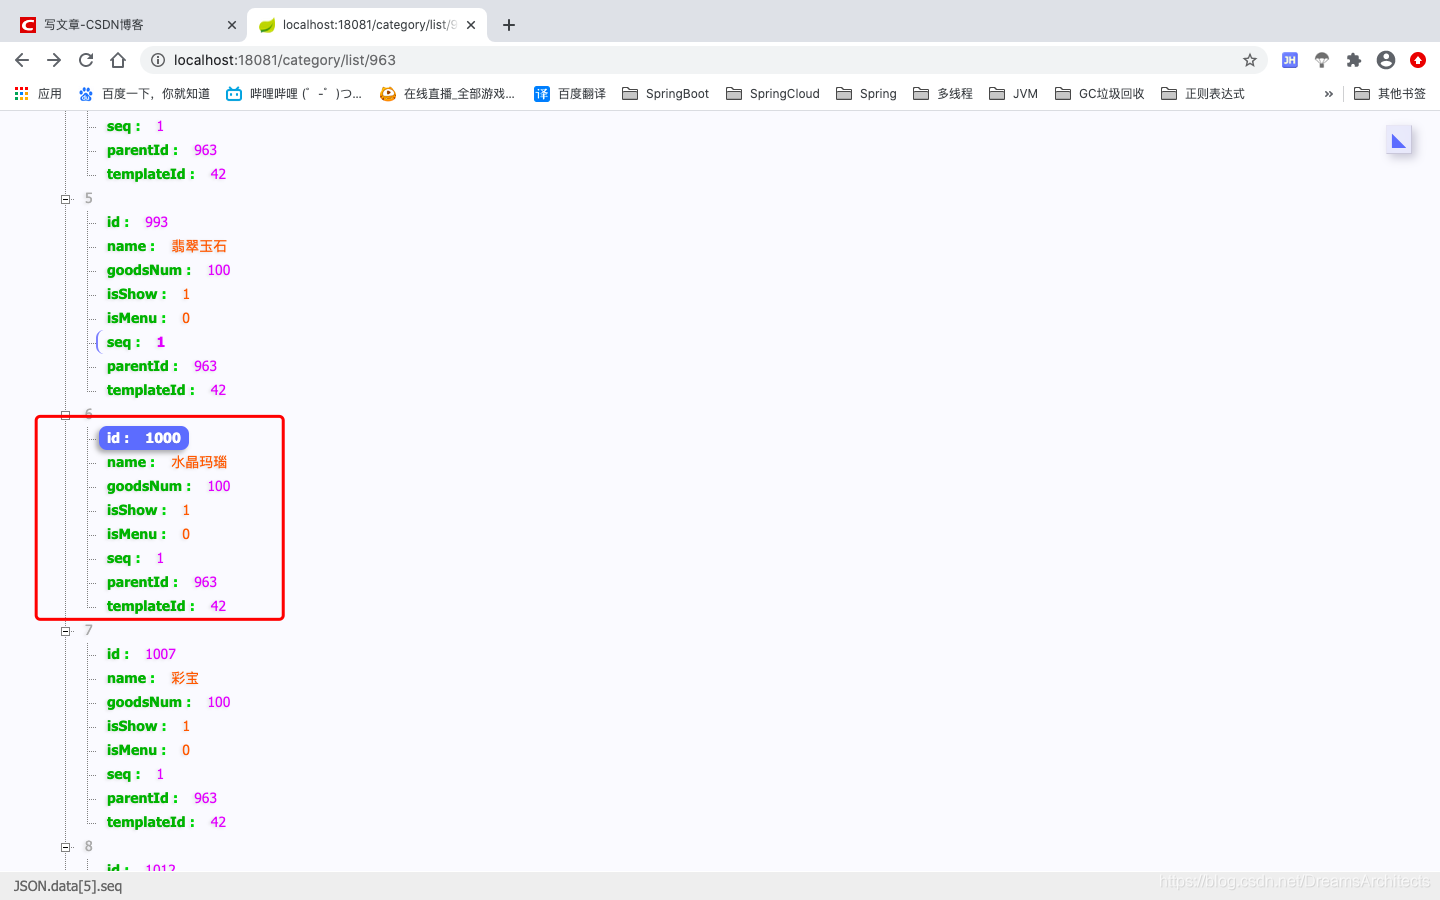Open the SpringBoot bookmark folder

[666, 93]
